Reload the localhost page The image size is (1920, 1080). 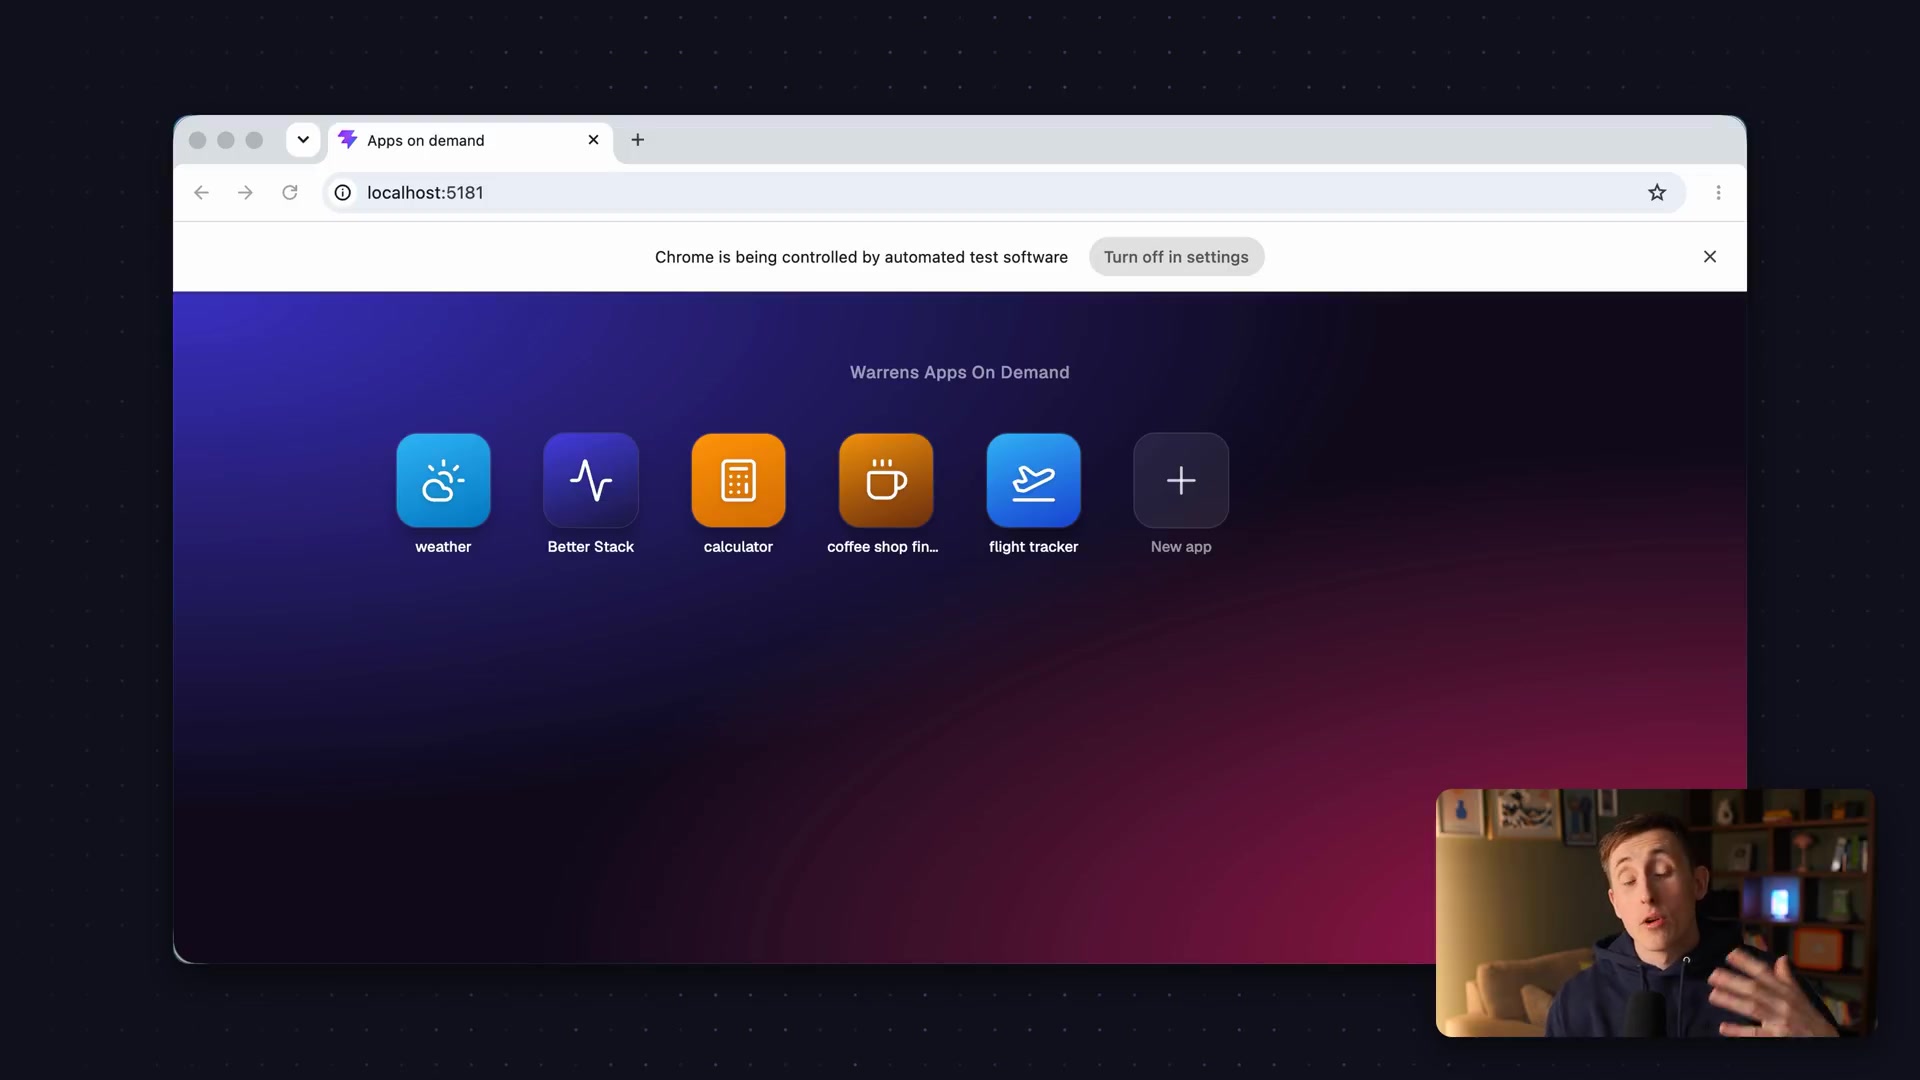click(x=290, y=192)
